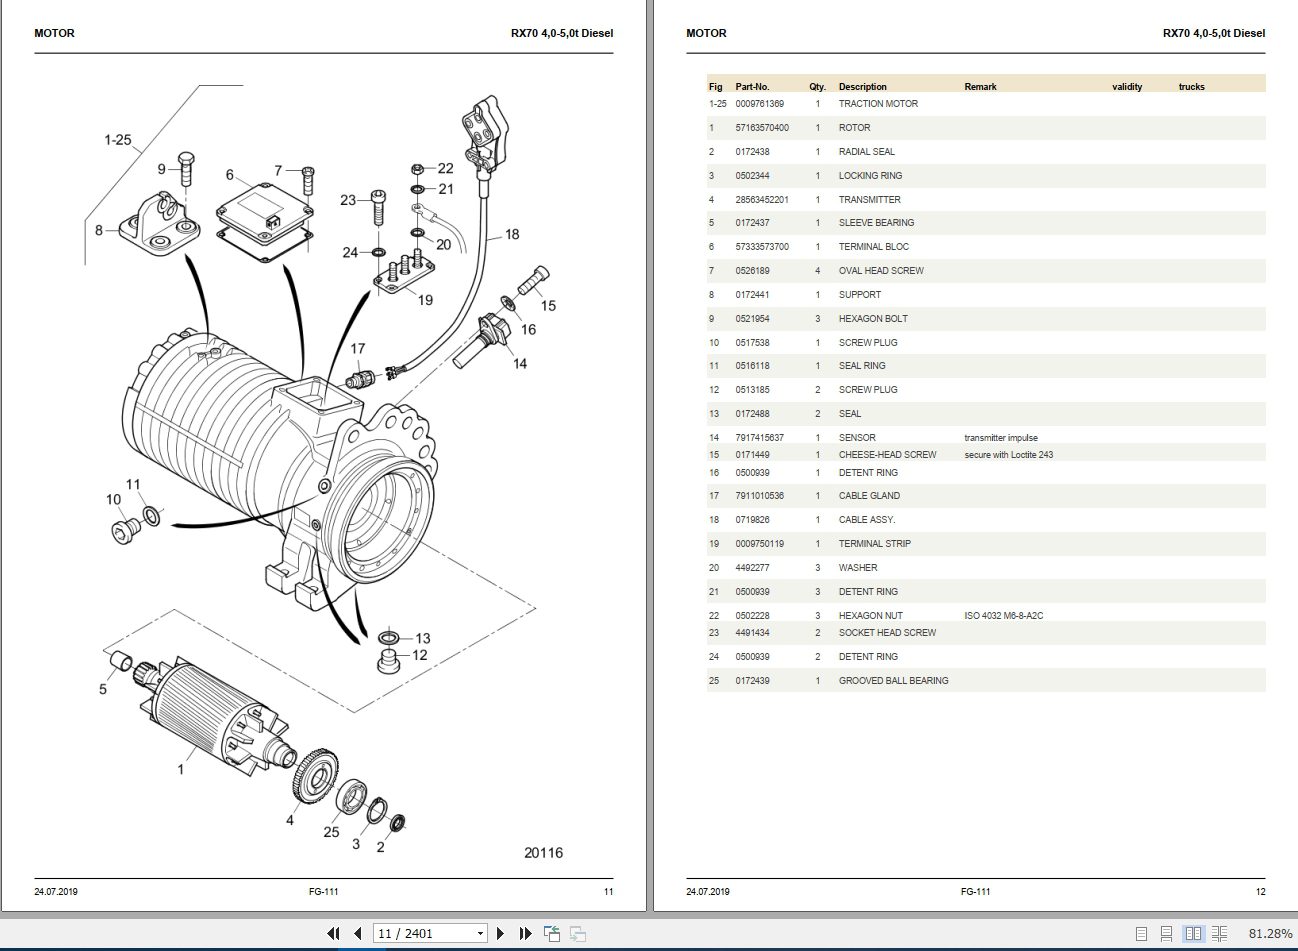This screenshot has width=1298, height=951.
Task: Click TERMINAL STRIP description
Action: 875,544
